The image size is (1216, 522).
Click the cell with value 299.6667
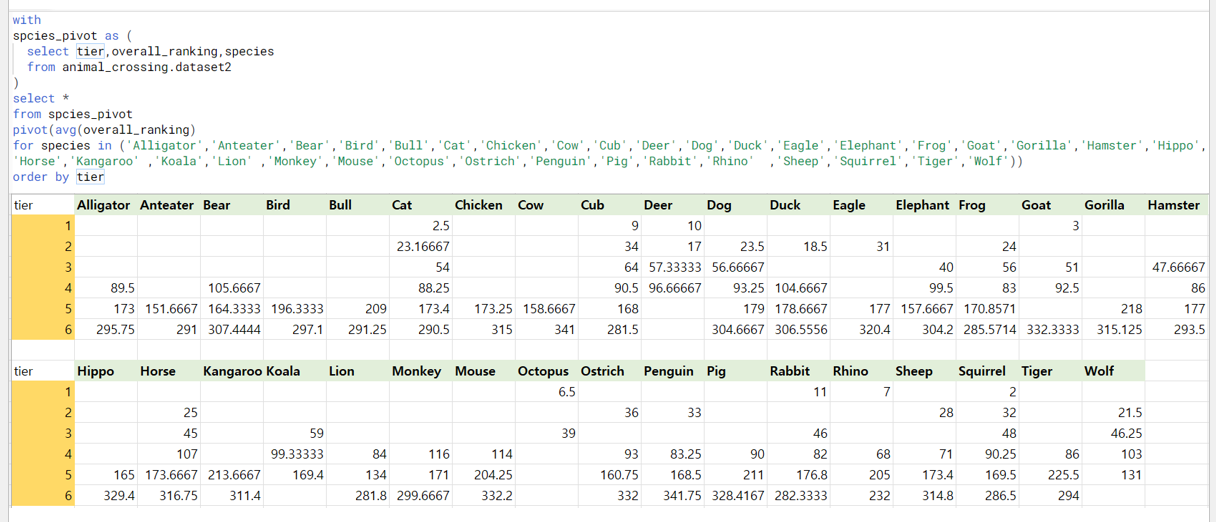pyautogui.click(x=423, y=496)
